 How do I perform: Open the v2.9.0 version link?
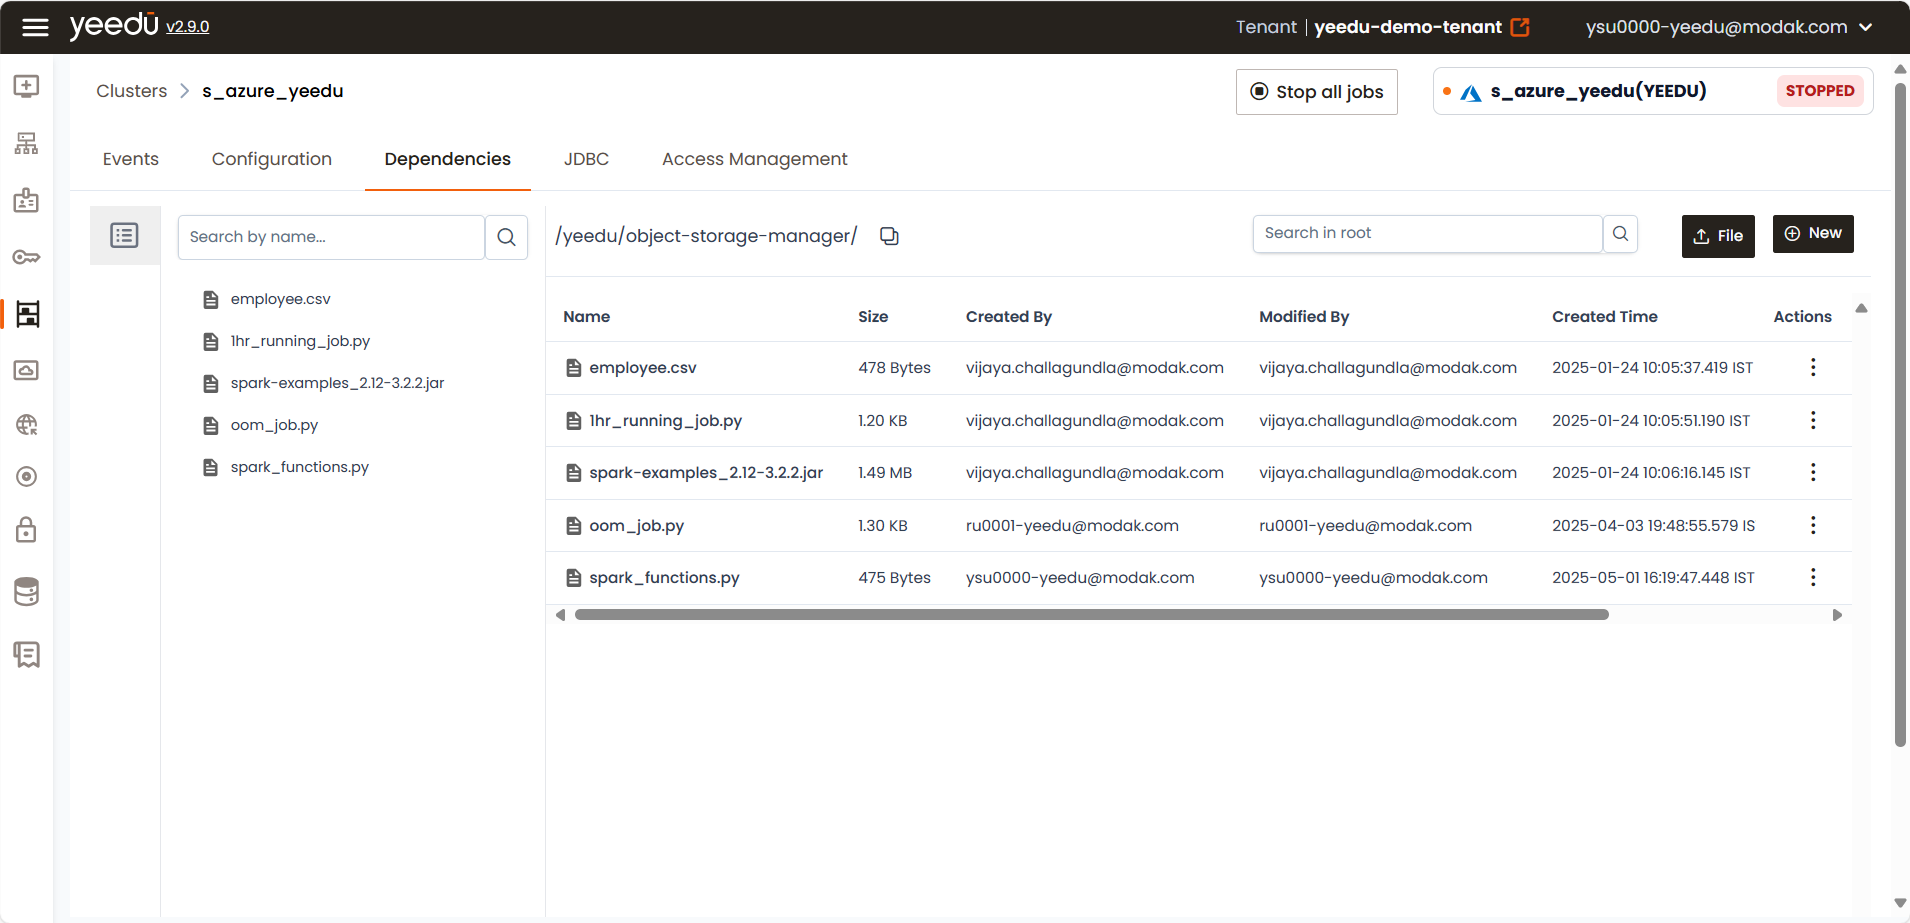click(x=188, y=27)
